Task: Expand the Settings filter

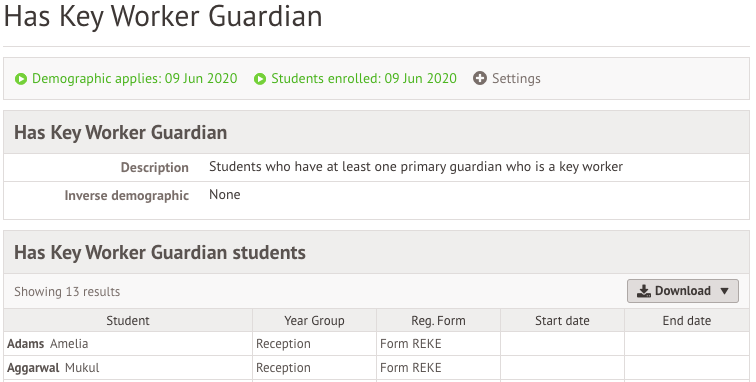Action: click(x=507, y=78)
